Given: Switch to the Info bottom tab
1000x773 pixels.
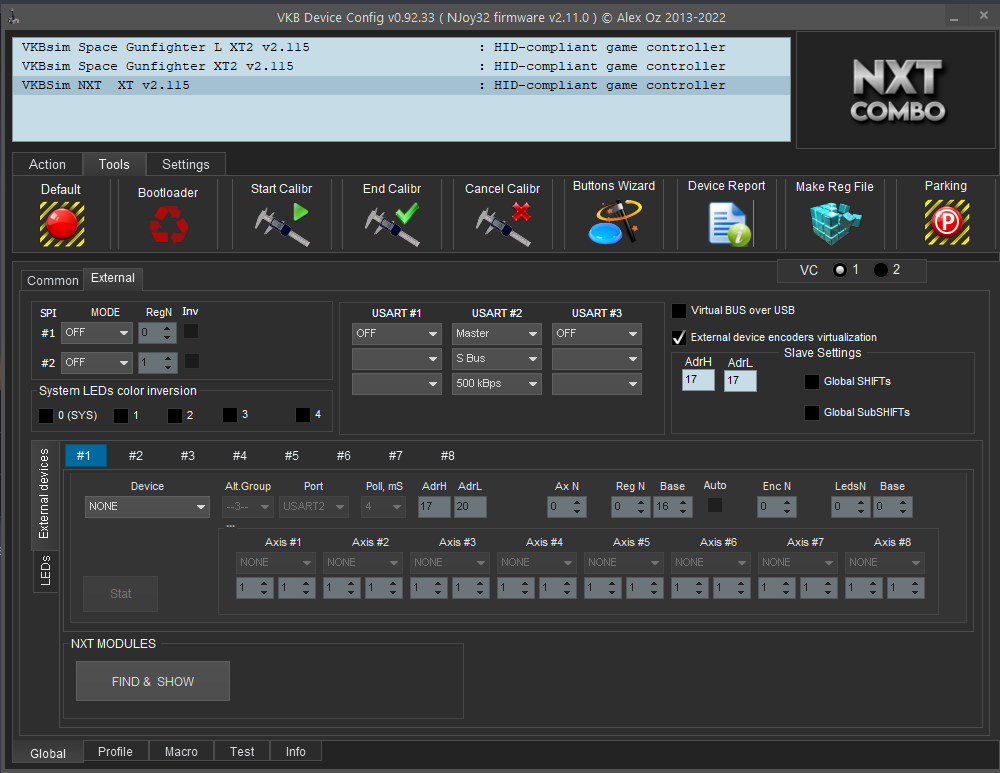Looking at the screenshot, I should [x=295, y=751].
